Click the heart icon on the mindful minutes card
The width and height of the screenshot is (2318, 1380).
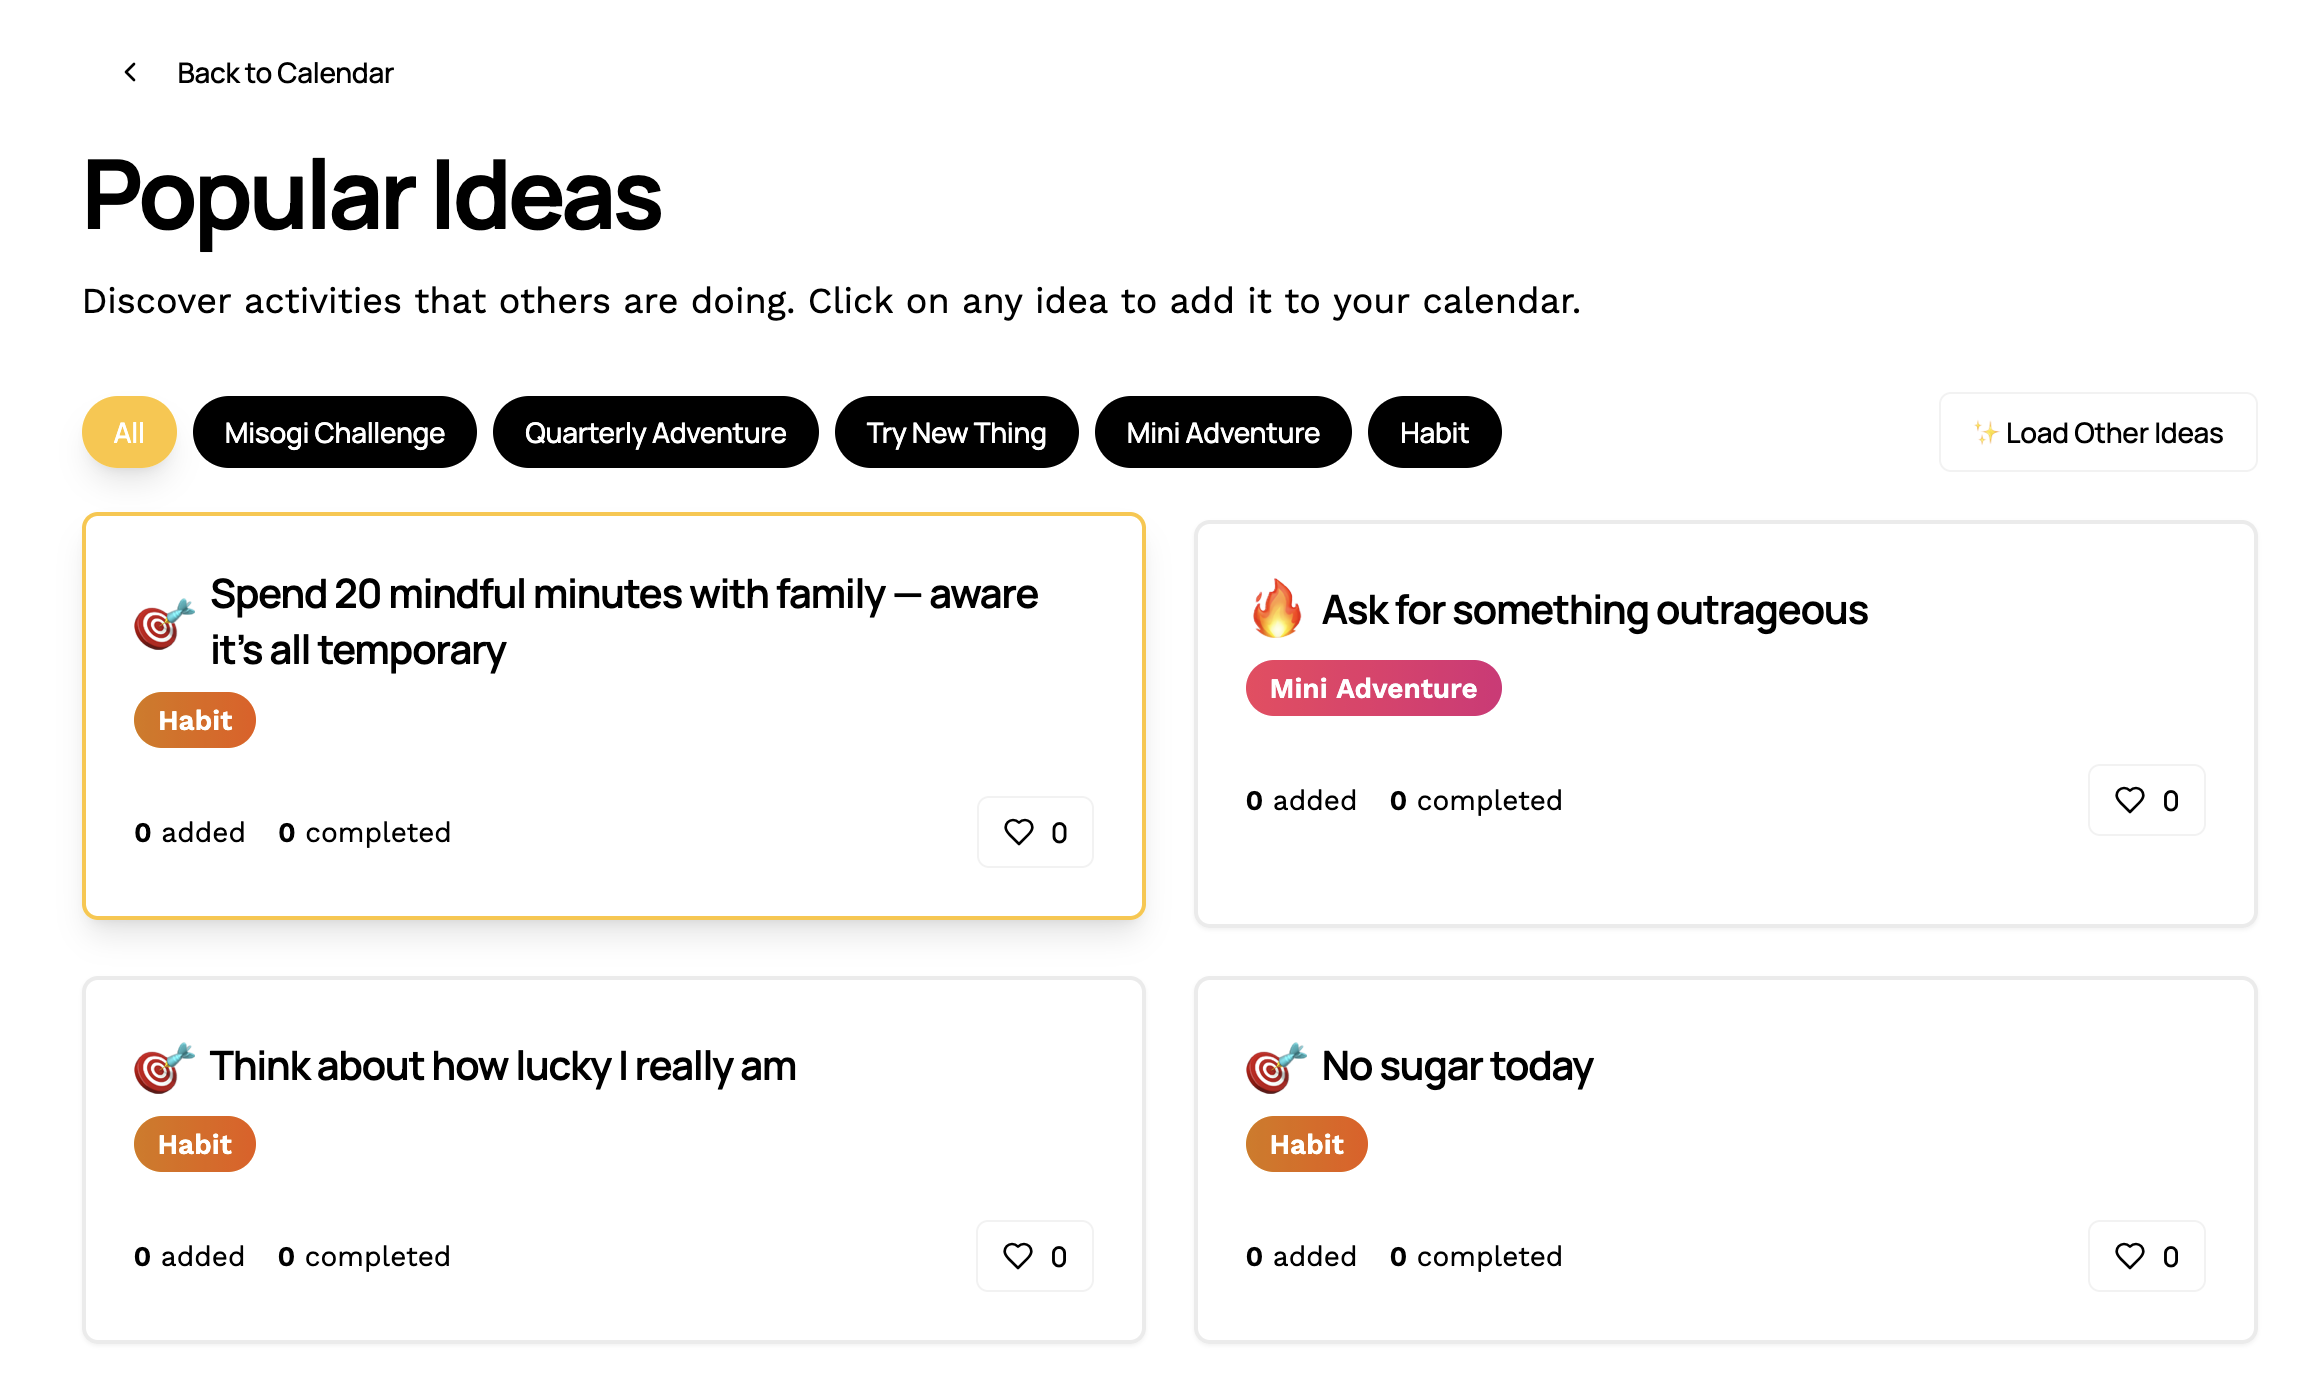(1019, 831)
